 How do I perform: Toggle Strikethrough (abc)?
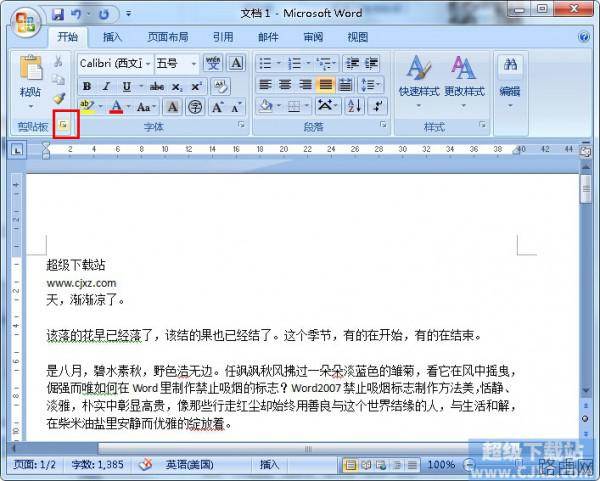pos(157,86)
